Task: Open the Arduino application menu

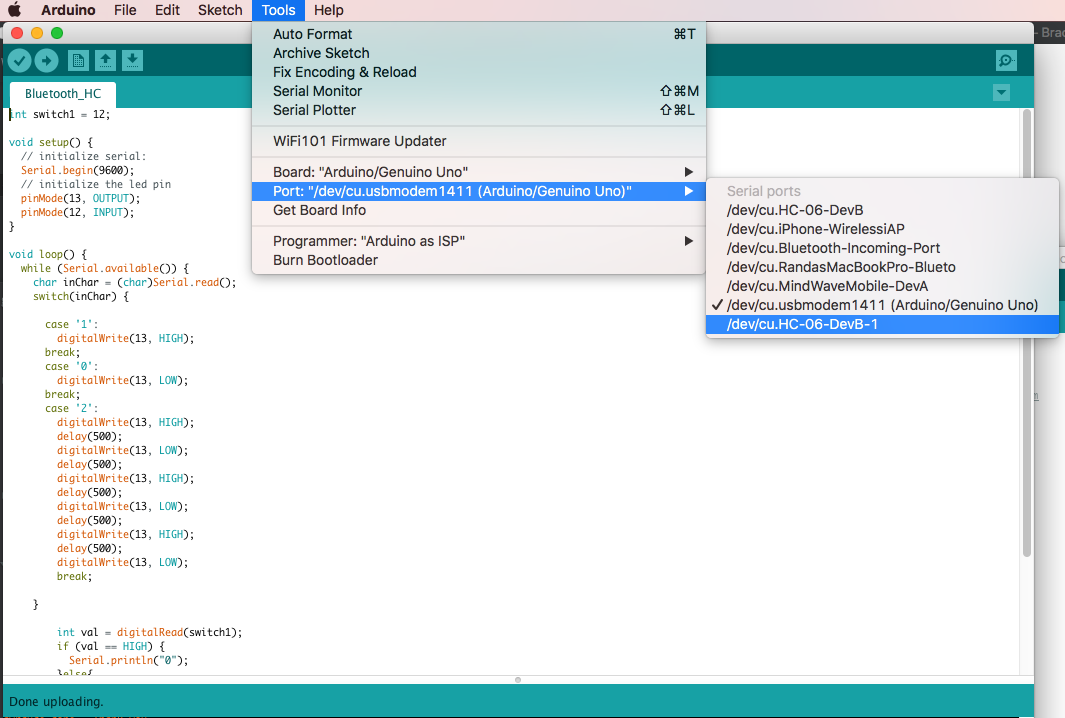Action: pos(68,10)
